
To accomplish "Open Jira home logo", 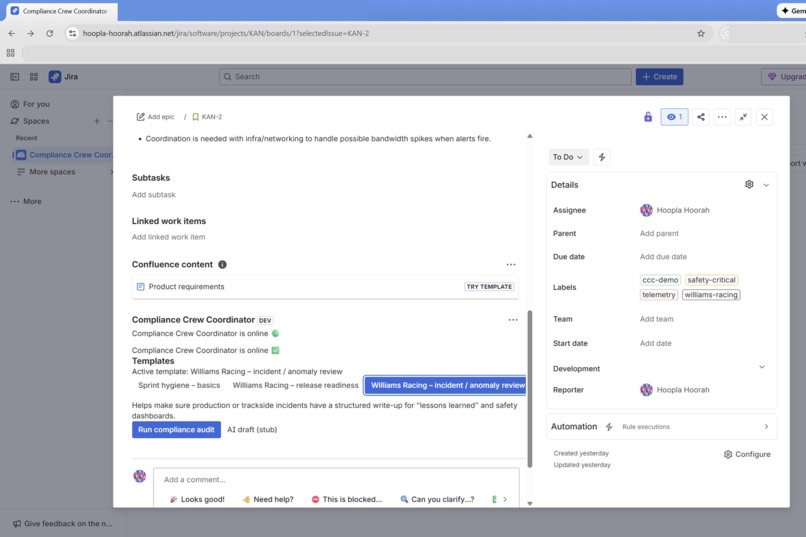I will tap(63, 77).
